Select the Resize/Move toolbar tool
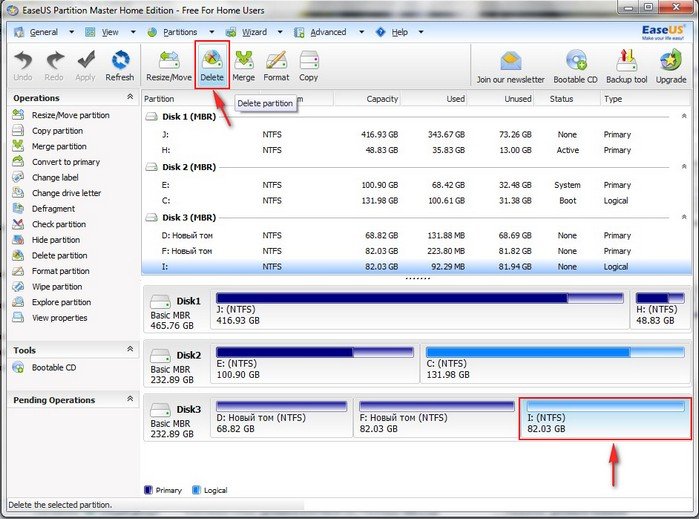 pyautogui.click(x=169, y=65)
